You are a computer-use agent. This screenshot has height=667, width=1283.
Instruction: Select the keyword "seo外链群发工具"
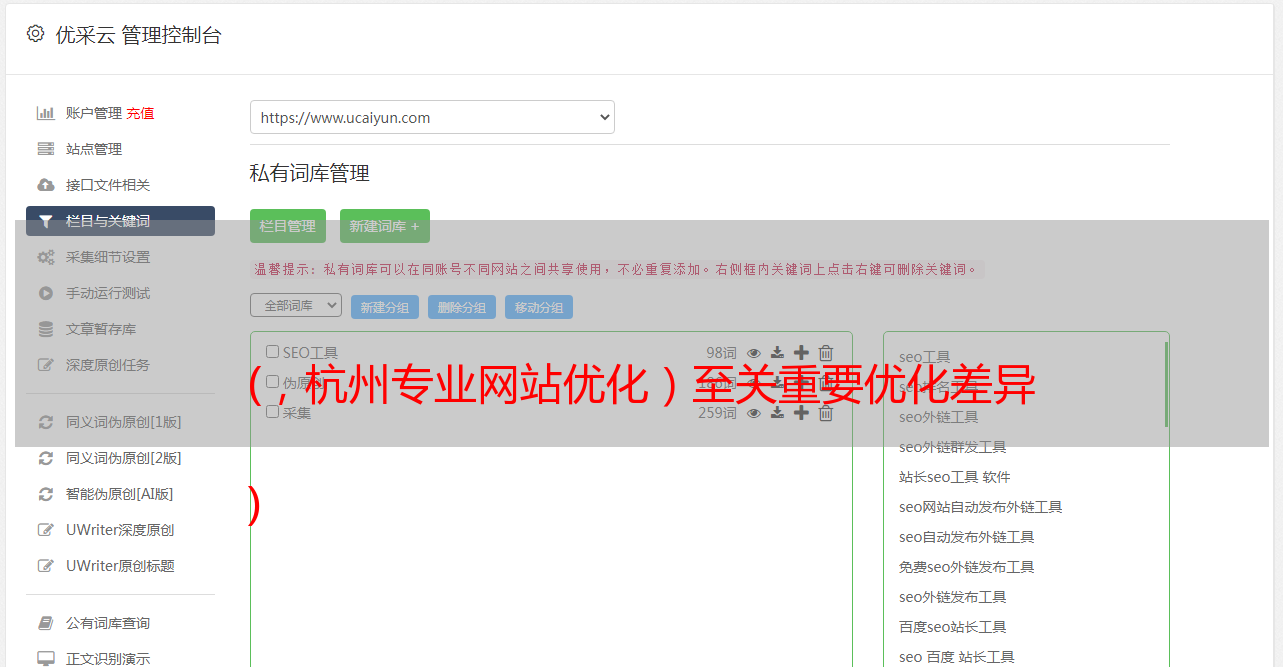[952, 447]
